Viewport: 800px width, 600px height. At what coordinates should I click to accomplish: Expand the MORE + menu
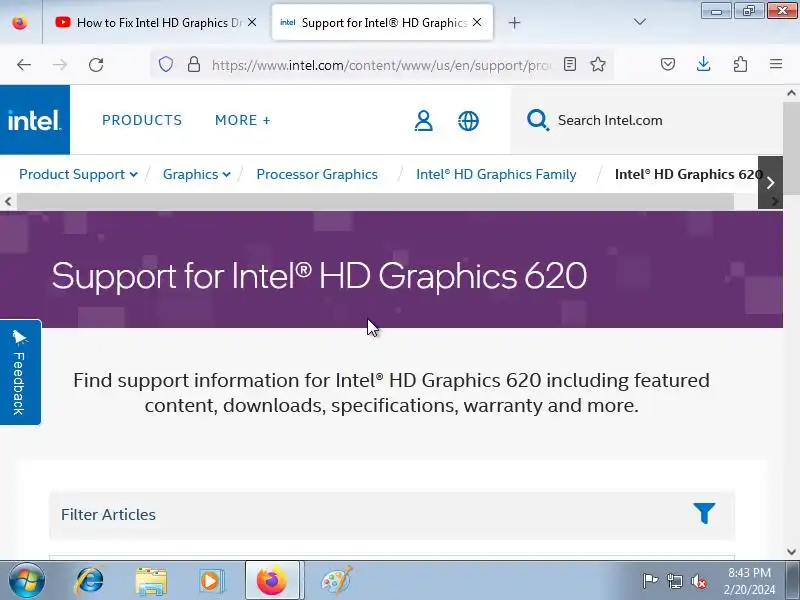click(x=242, y=120)
